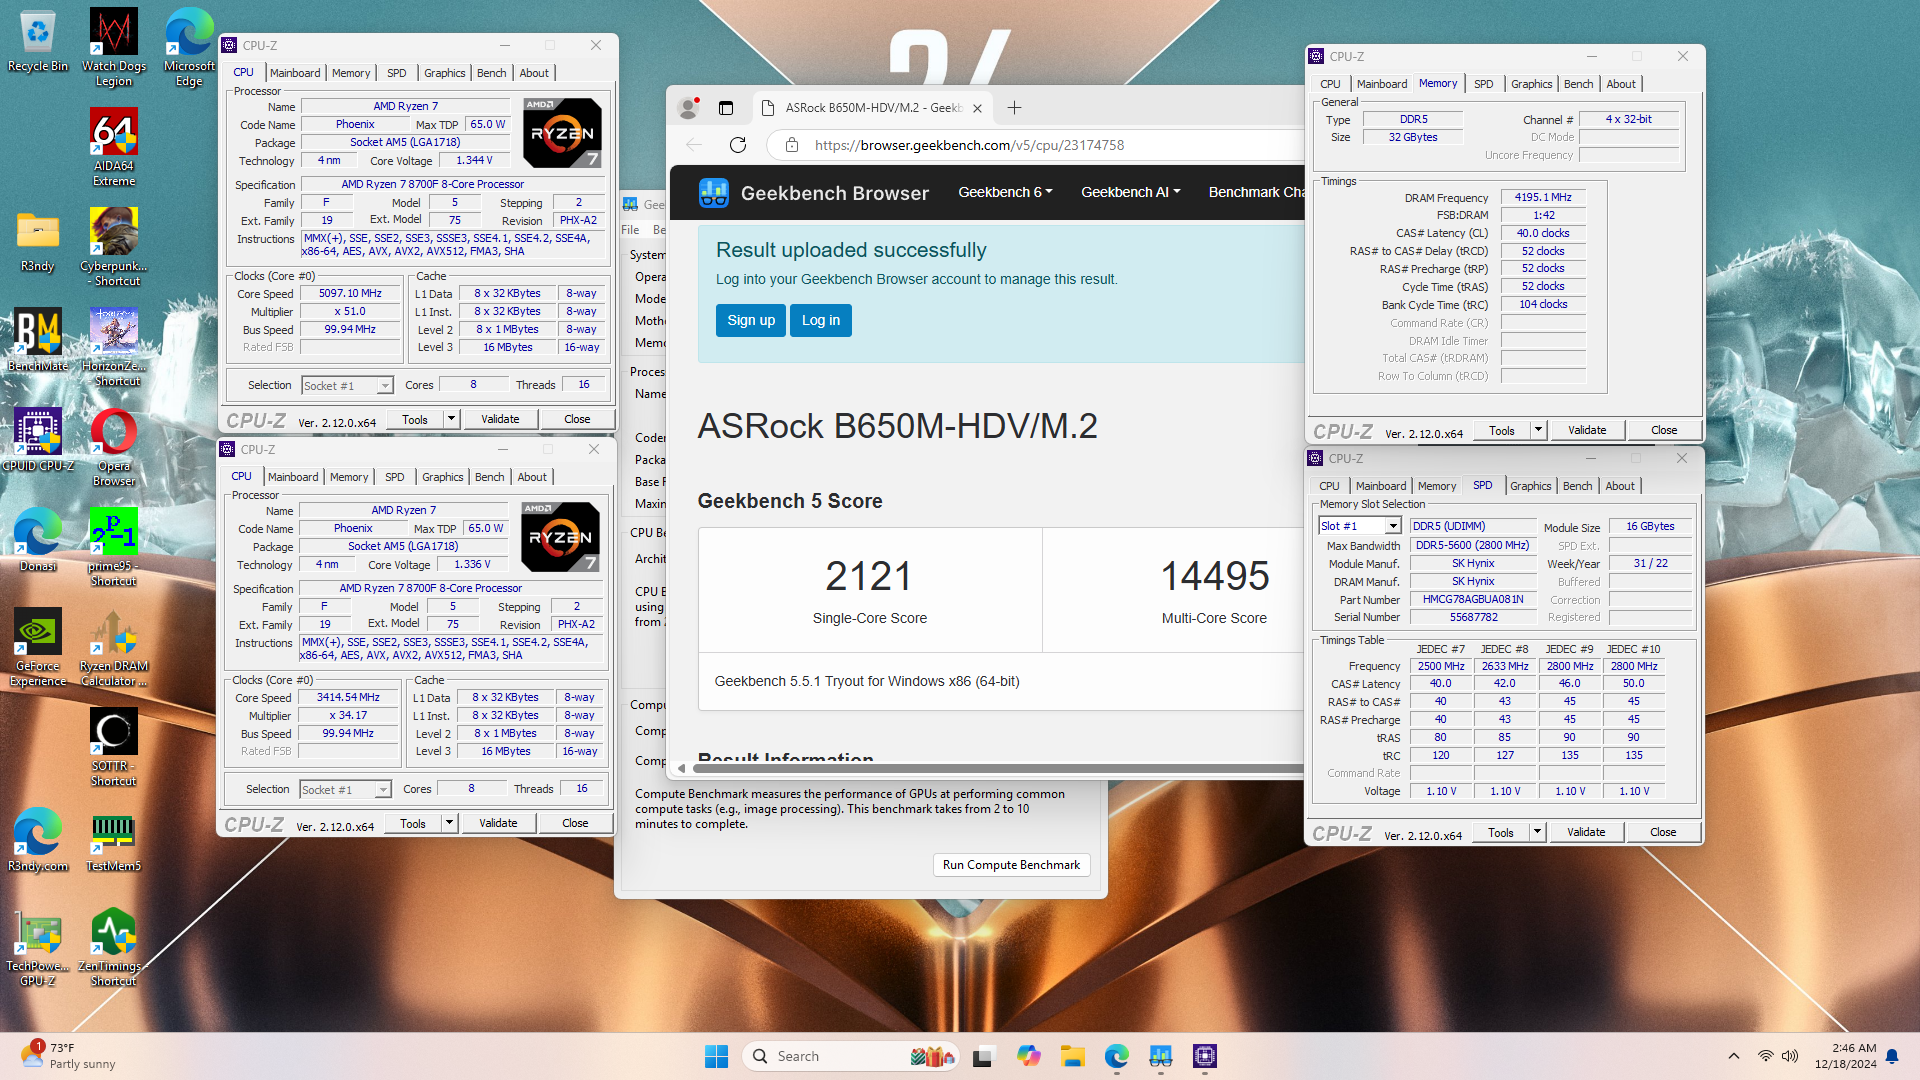Open a new browser tab

coord(1014,108)
